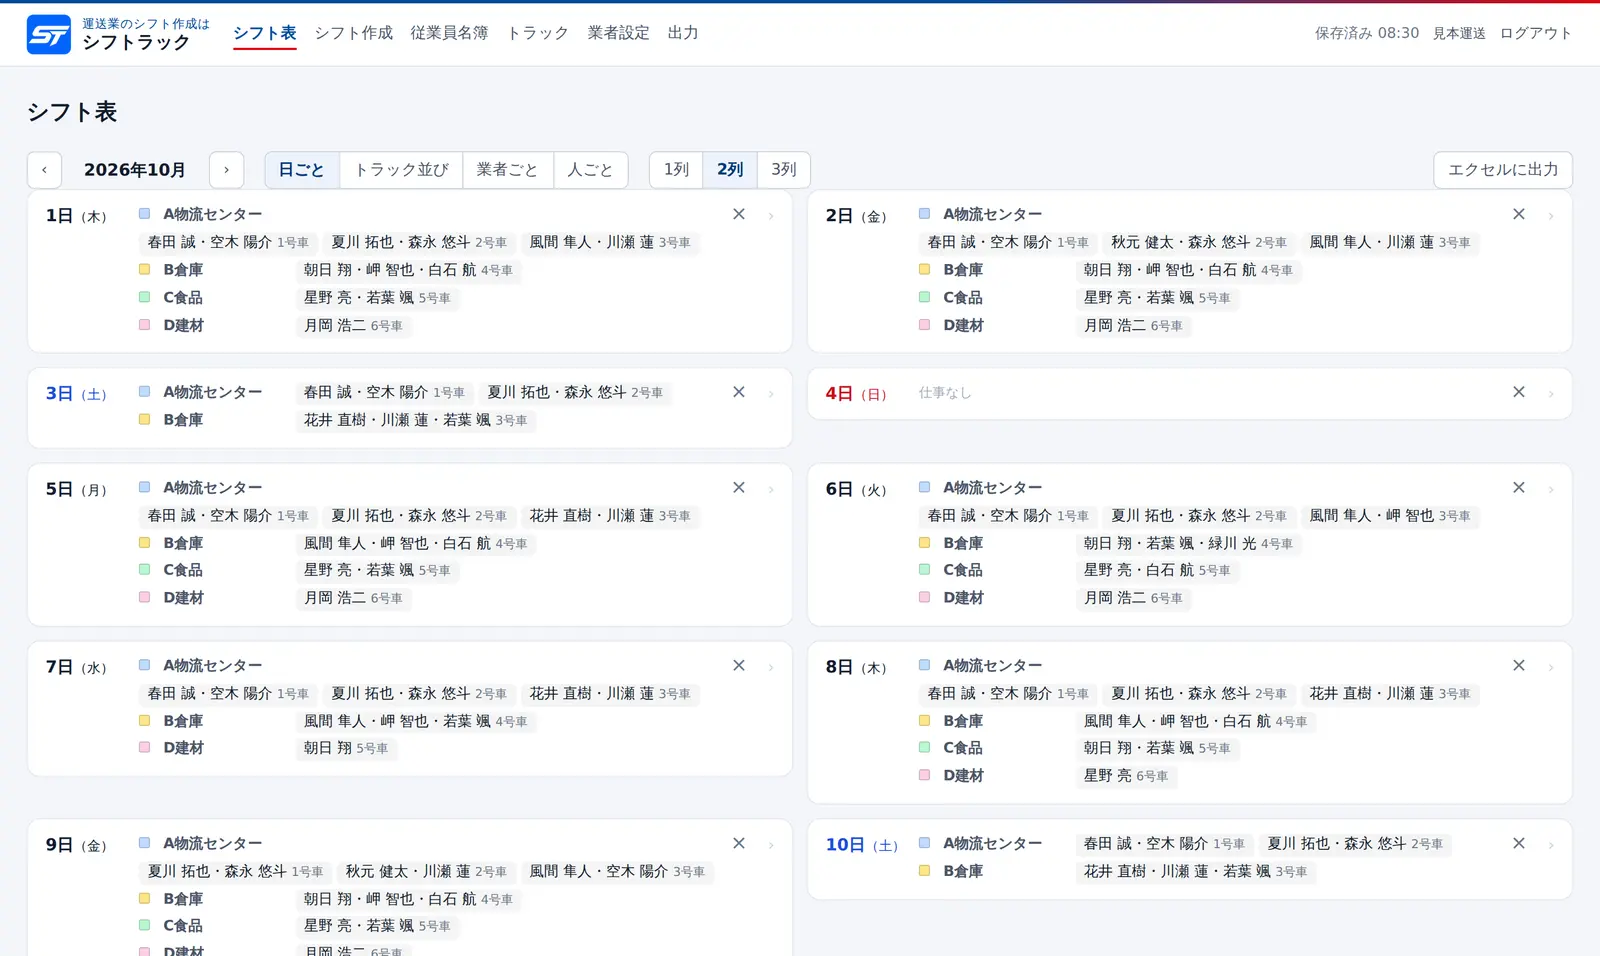Expand 4日 (日) card chevron
Screen dimensions: 1600x956
[1551, 394]
